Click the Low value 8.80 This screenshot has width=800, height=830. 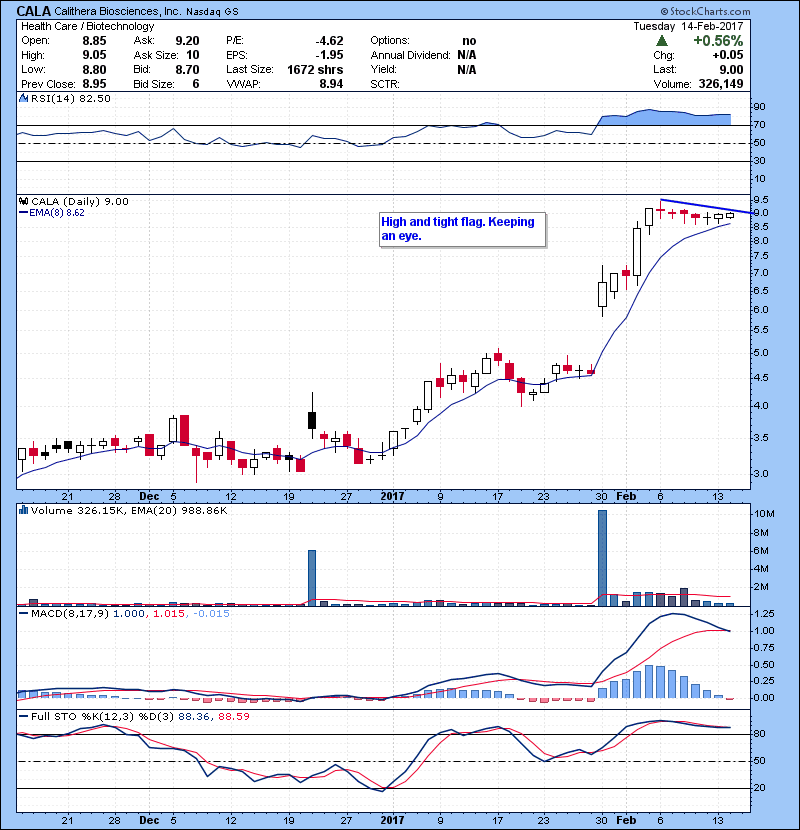tap(94, 69)
